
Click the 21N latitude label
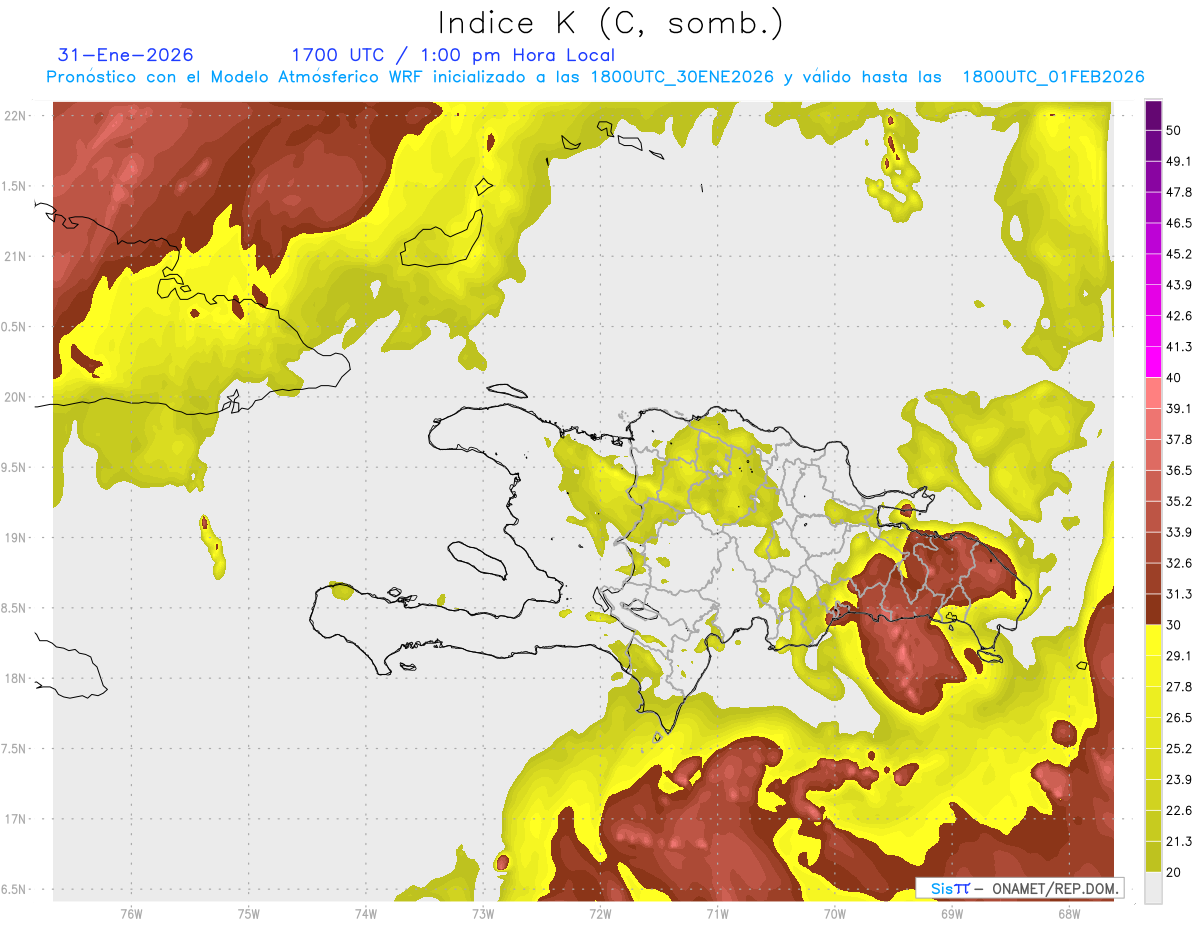[x=16, y=256]
